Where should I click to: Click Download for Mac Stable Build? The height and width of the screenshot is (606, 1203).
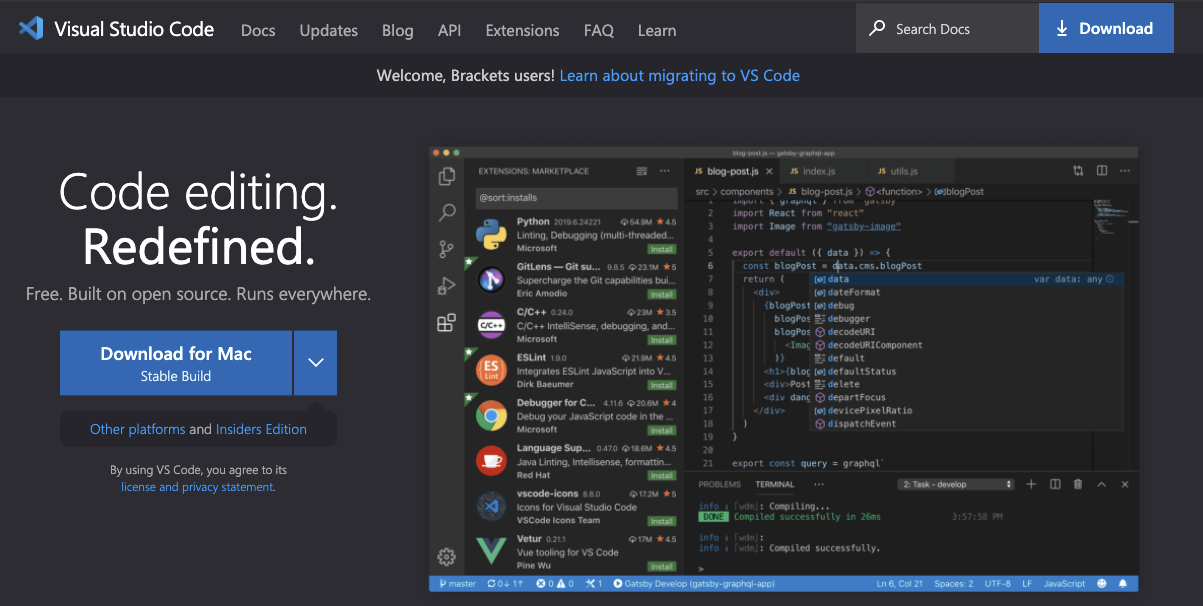(x=176, y=363)
